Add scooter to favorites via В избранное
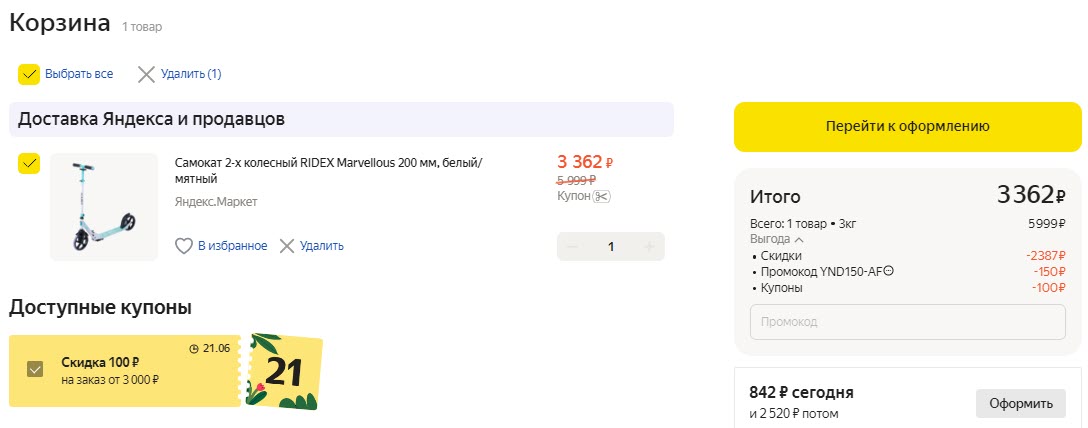The image size is (1088, 428). point(232,246)
